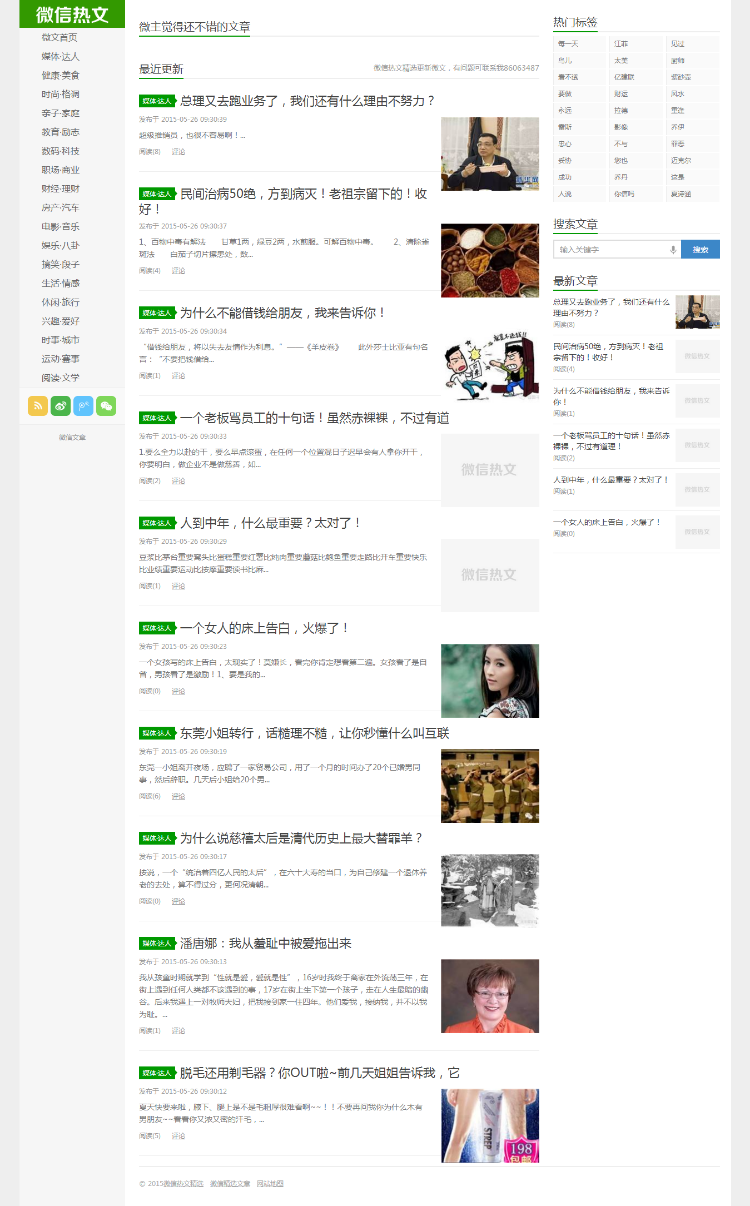Choose 搞笑·段子 from the sidebar
The image size is (750, 1206).
[60, 264]
